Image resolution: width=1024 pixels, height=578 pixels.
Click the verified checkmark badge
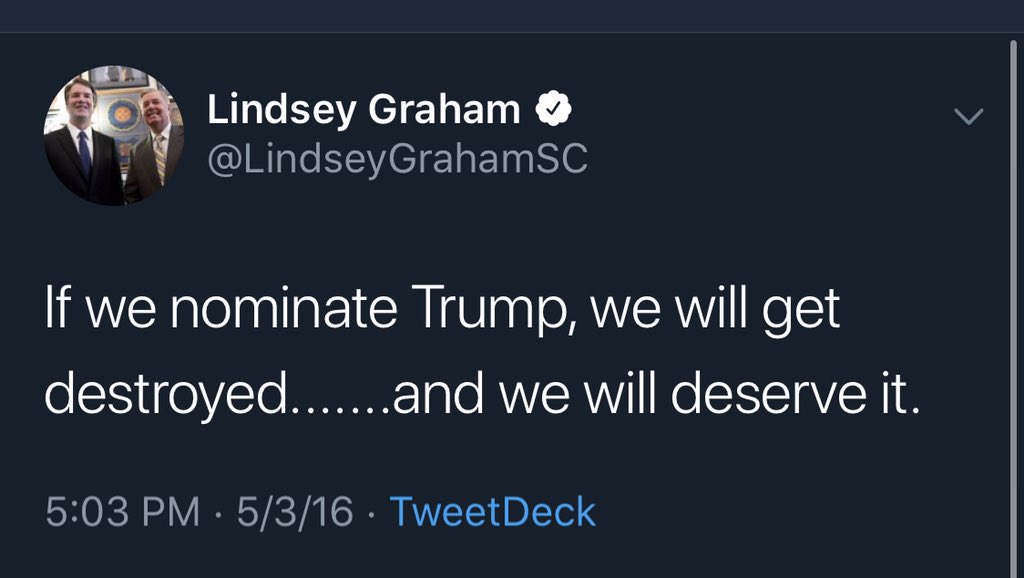(553, 108)
